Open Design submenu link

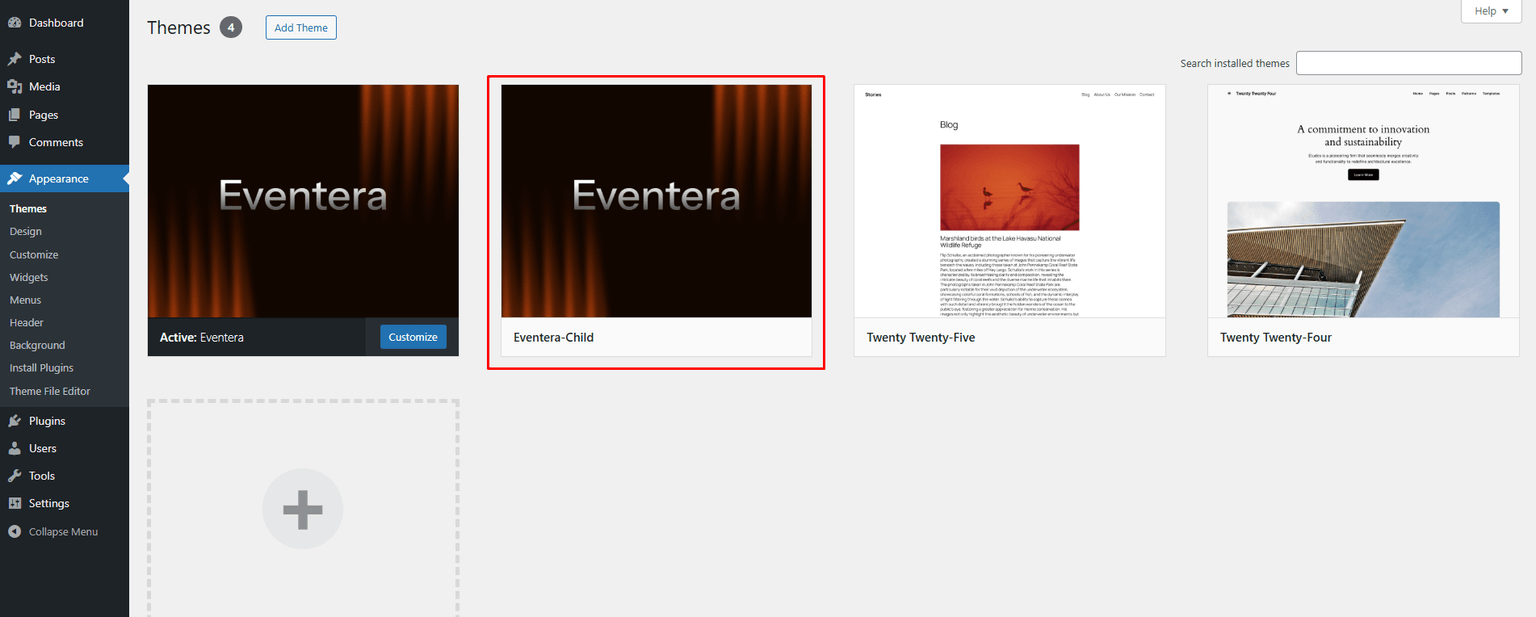[26, 231]
